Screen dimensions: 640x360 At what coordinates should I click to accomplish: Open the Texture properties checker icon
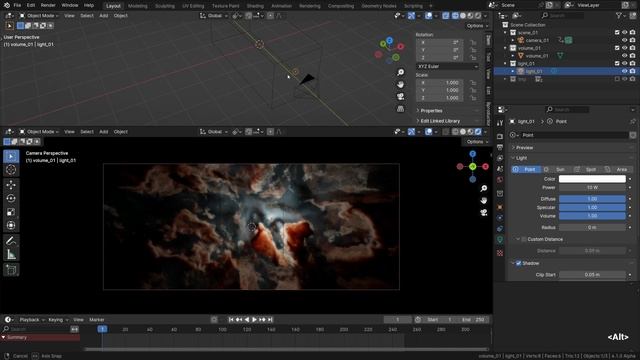(500, 253)
